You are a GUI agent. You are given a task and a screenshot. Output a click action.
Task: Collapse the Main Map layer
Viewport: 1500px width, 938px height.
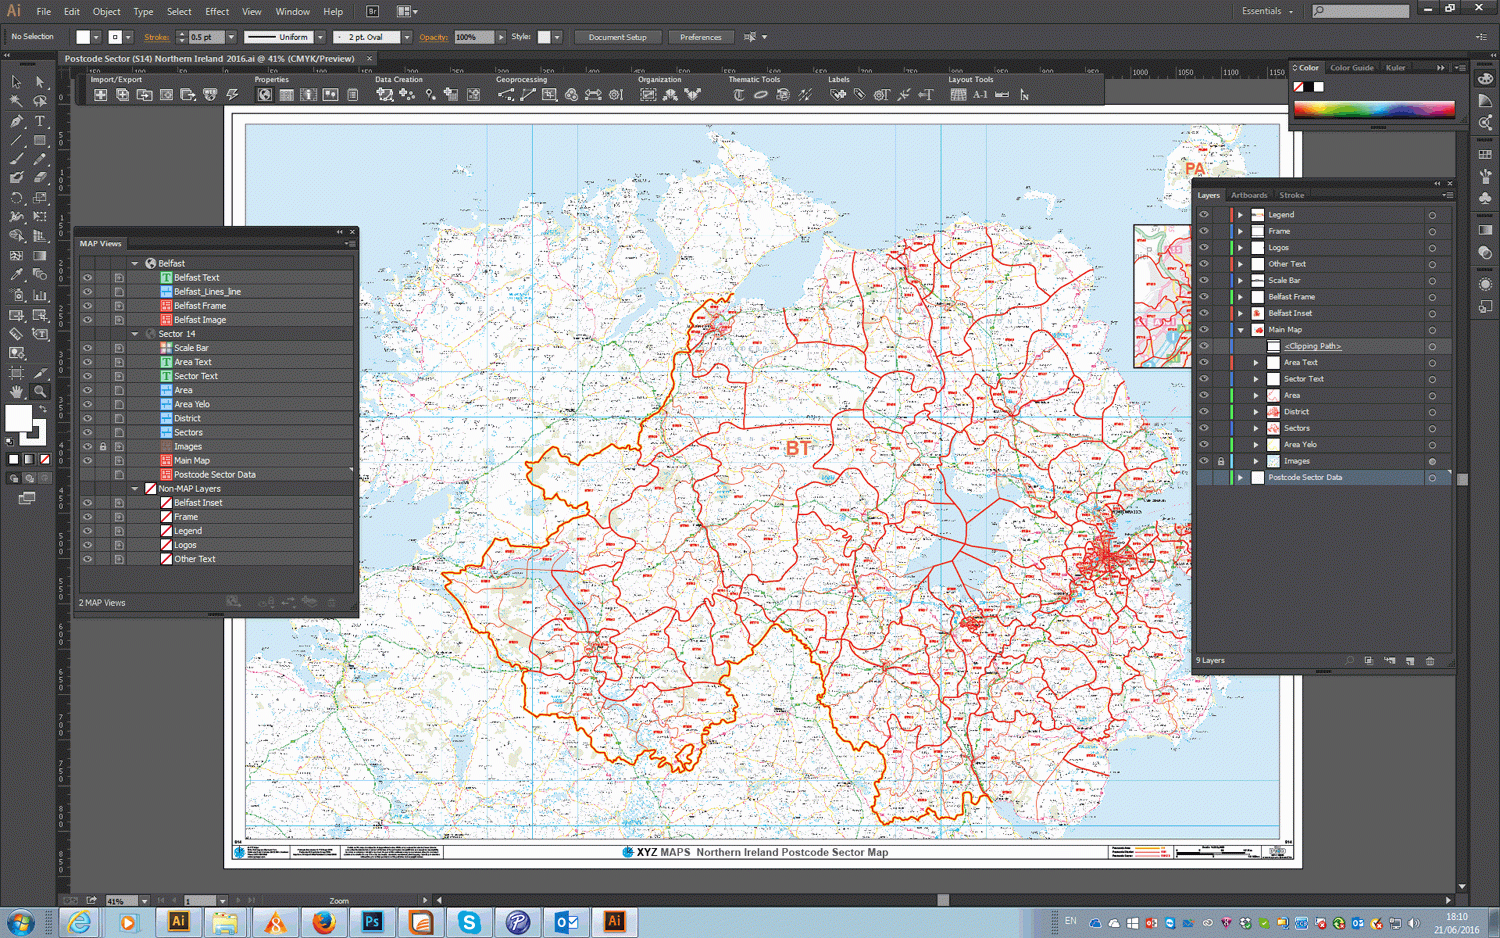pos(1240,330)
